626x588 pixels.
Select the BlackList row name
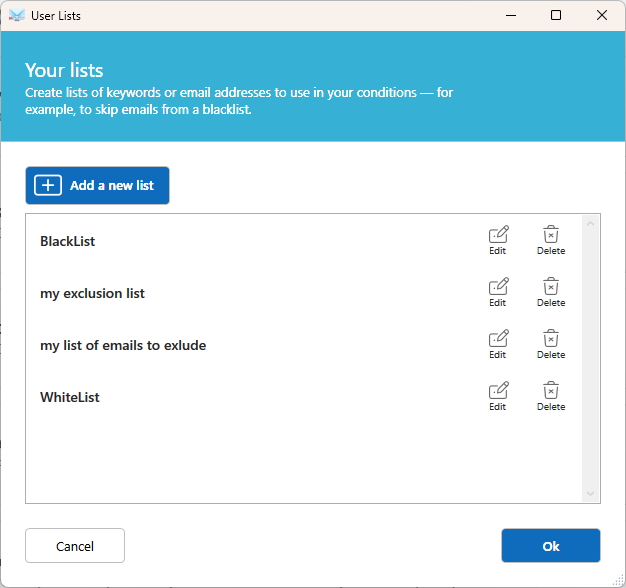point(67,241)
